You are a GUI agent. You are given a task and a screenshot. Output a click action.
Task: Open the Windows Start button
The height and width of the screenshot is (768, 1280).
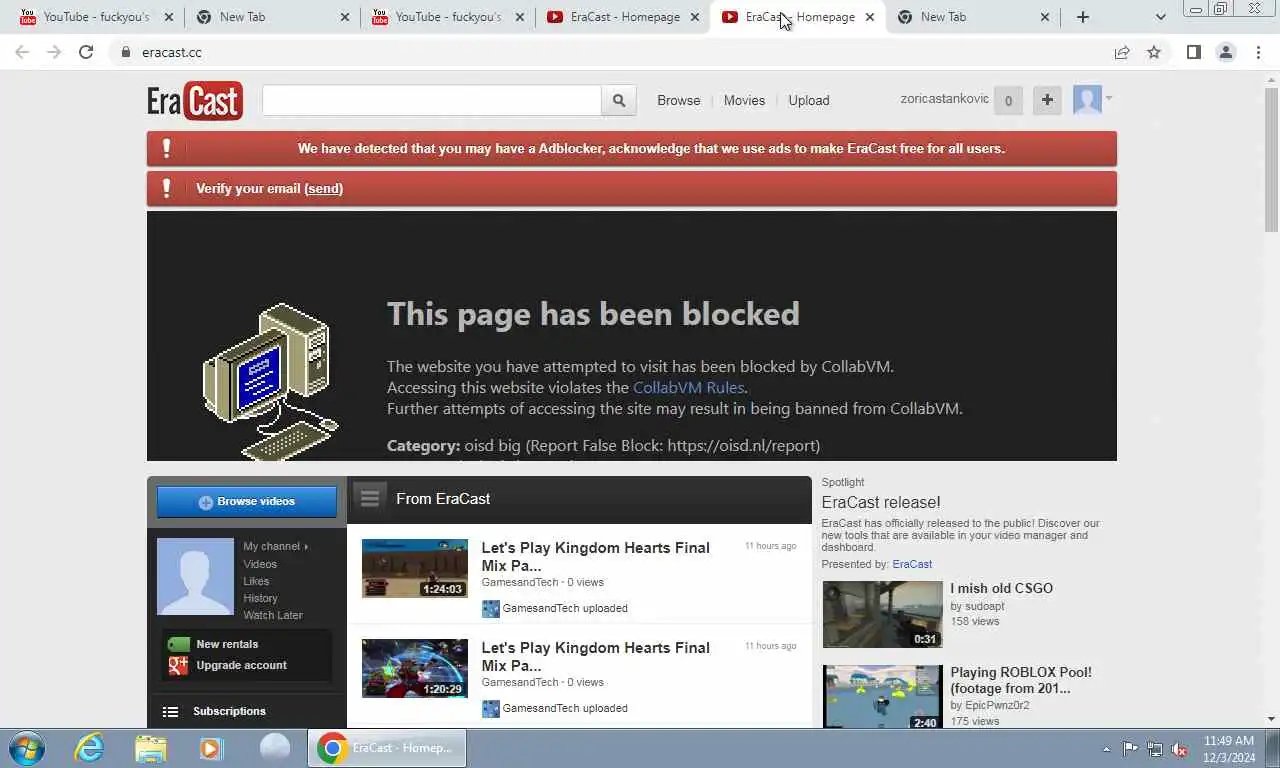tap(27, 748)
